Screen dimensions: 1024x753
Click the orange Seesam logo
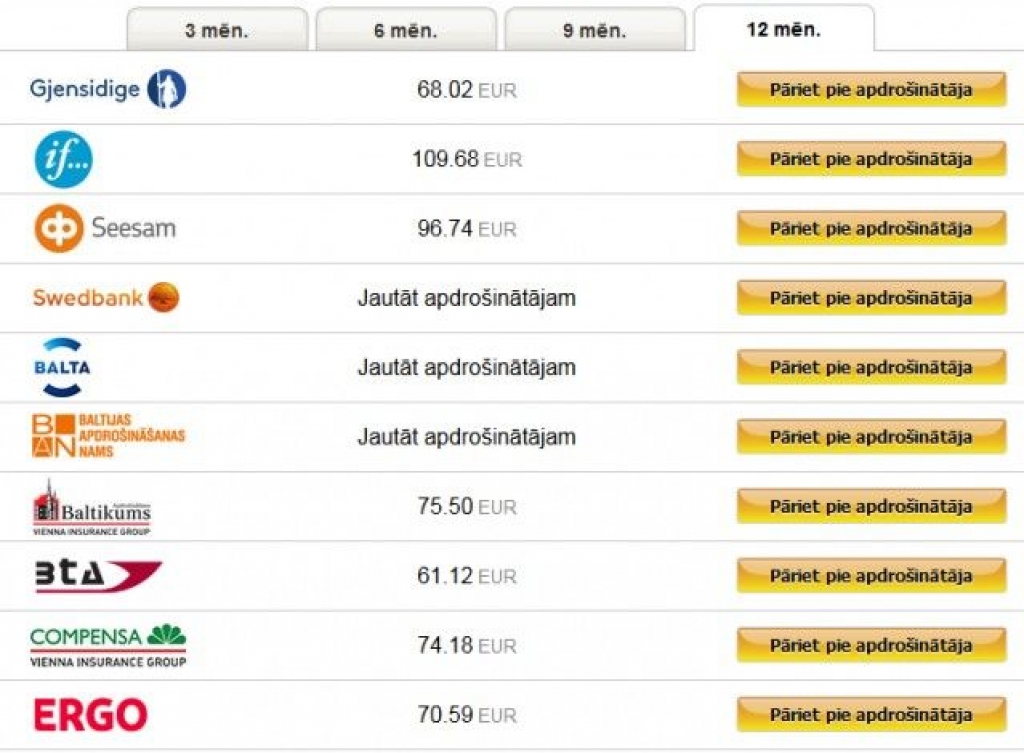tap(105, 228)
